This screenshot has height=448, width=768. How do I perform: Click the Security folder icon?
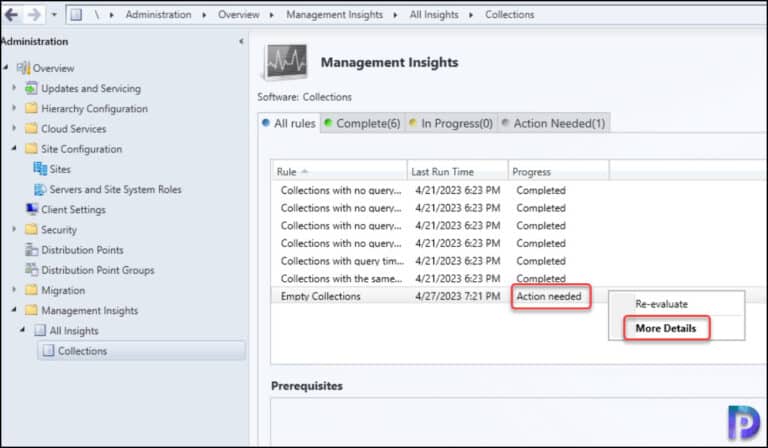click(31, 229)
